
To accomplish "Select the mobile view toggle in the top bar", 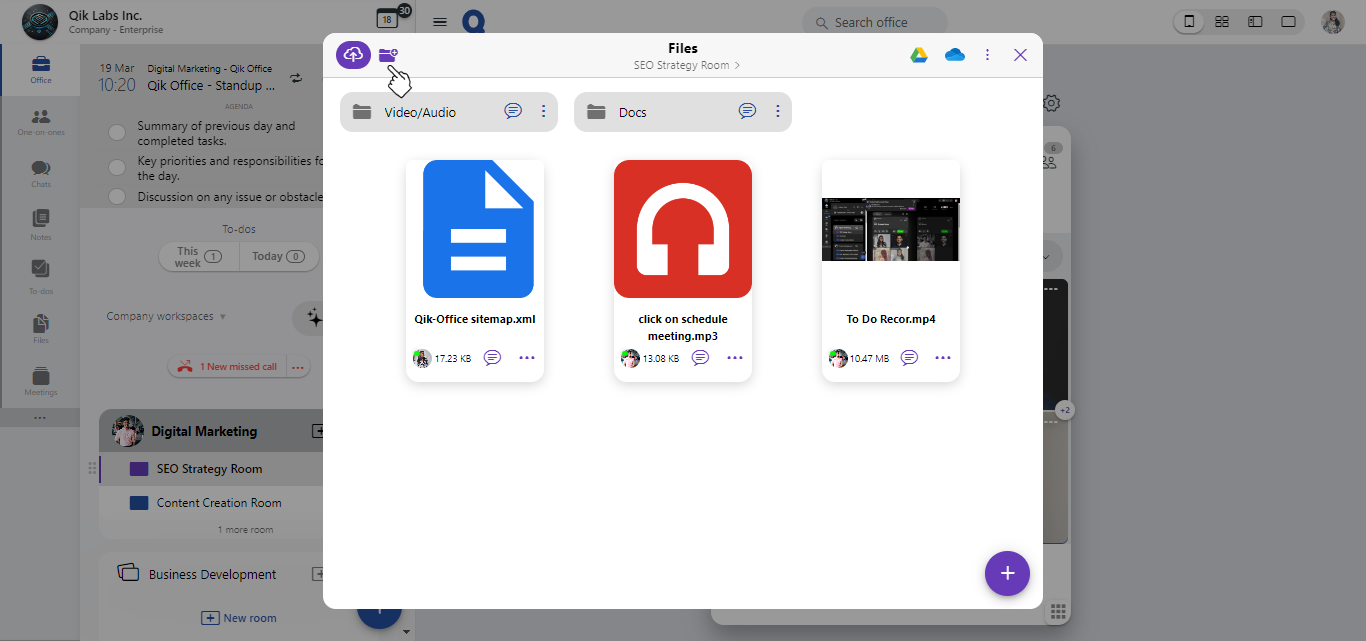I will (x=1188, y=20).
